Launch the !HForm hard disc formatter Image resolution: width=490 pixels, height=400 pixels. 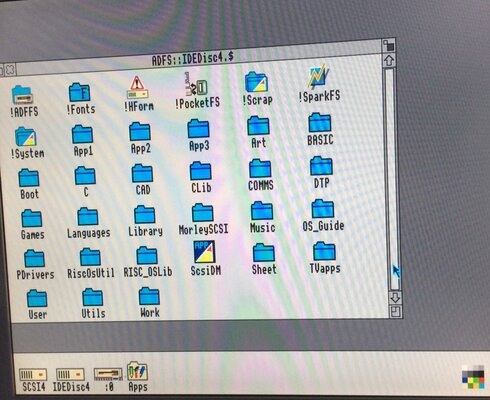[x=137, y=87]
